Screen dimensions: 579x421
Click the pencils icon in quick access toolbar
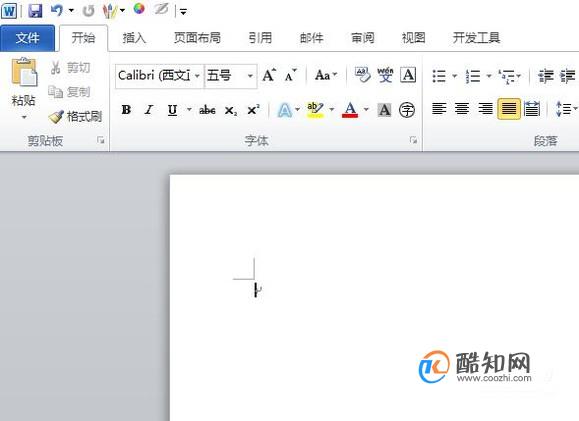110,11
